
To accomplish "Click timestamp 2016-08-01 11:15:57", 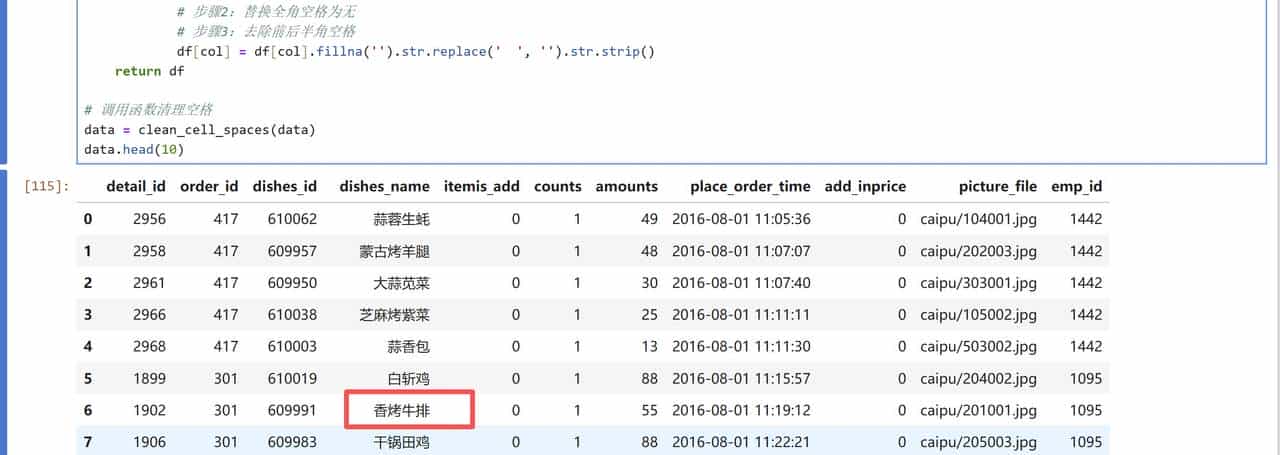I will 741,379.
